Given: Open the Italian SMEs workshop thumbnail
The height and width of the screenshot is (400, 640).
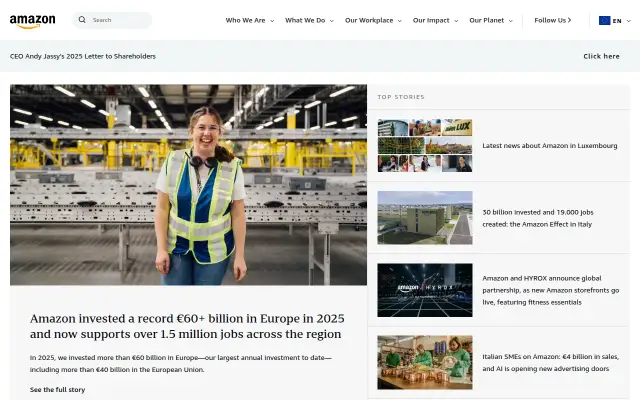Looking at the screenshot, I should (x=425, y=362).
